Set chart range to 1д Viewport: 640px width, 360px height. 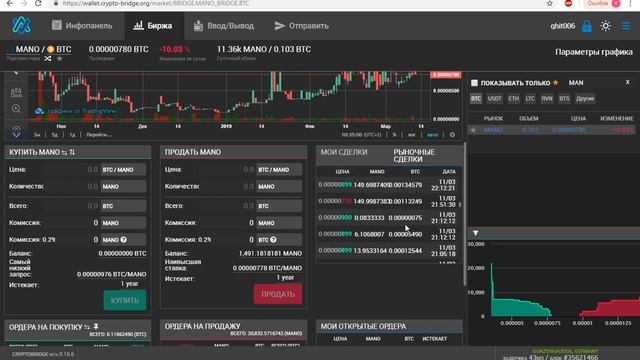tap(72, 135)
